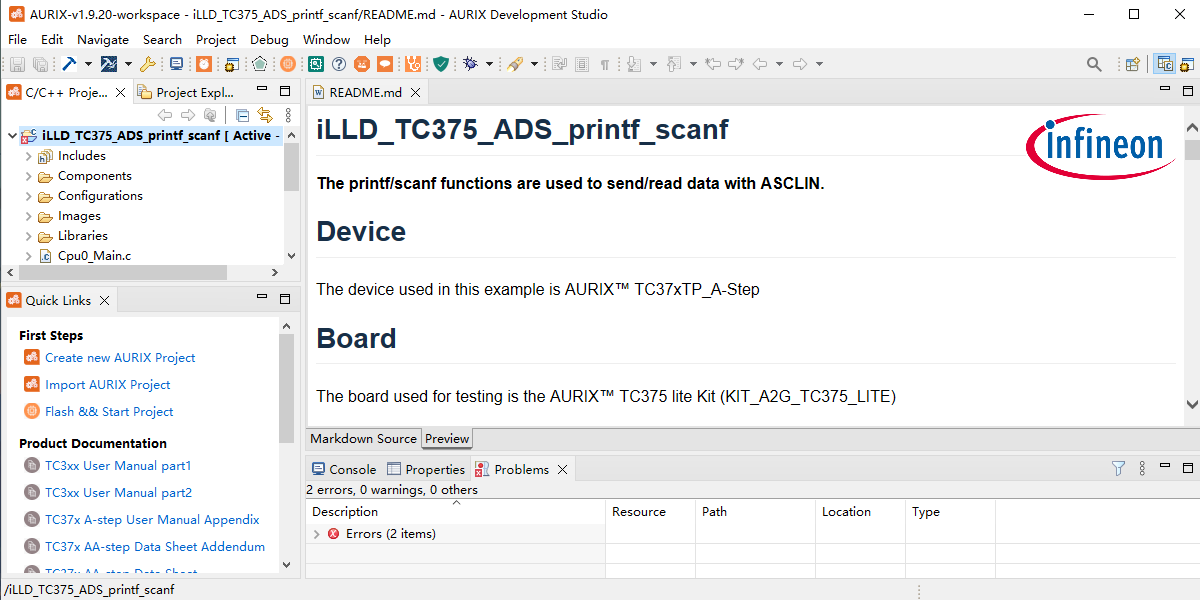Screen dimensions: 1200x600
Task: Expand the Includes tree node
Action: click(28, 156)
